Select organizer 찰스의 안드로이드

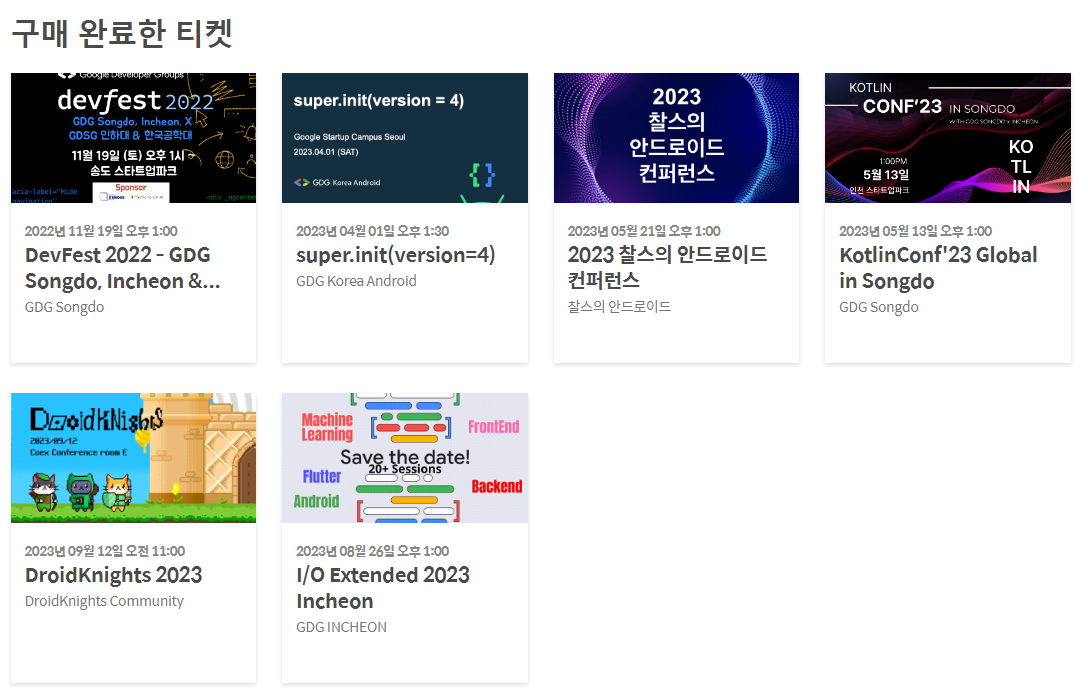tap(619, 306)
